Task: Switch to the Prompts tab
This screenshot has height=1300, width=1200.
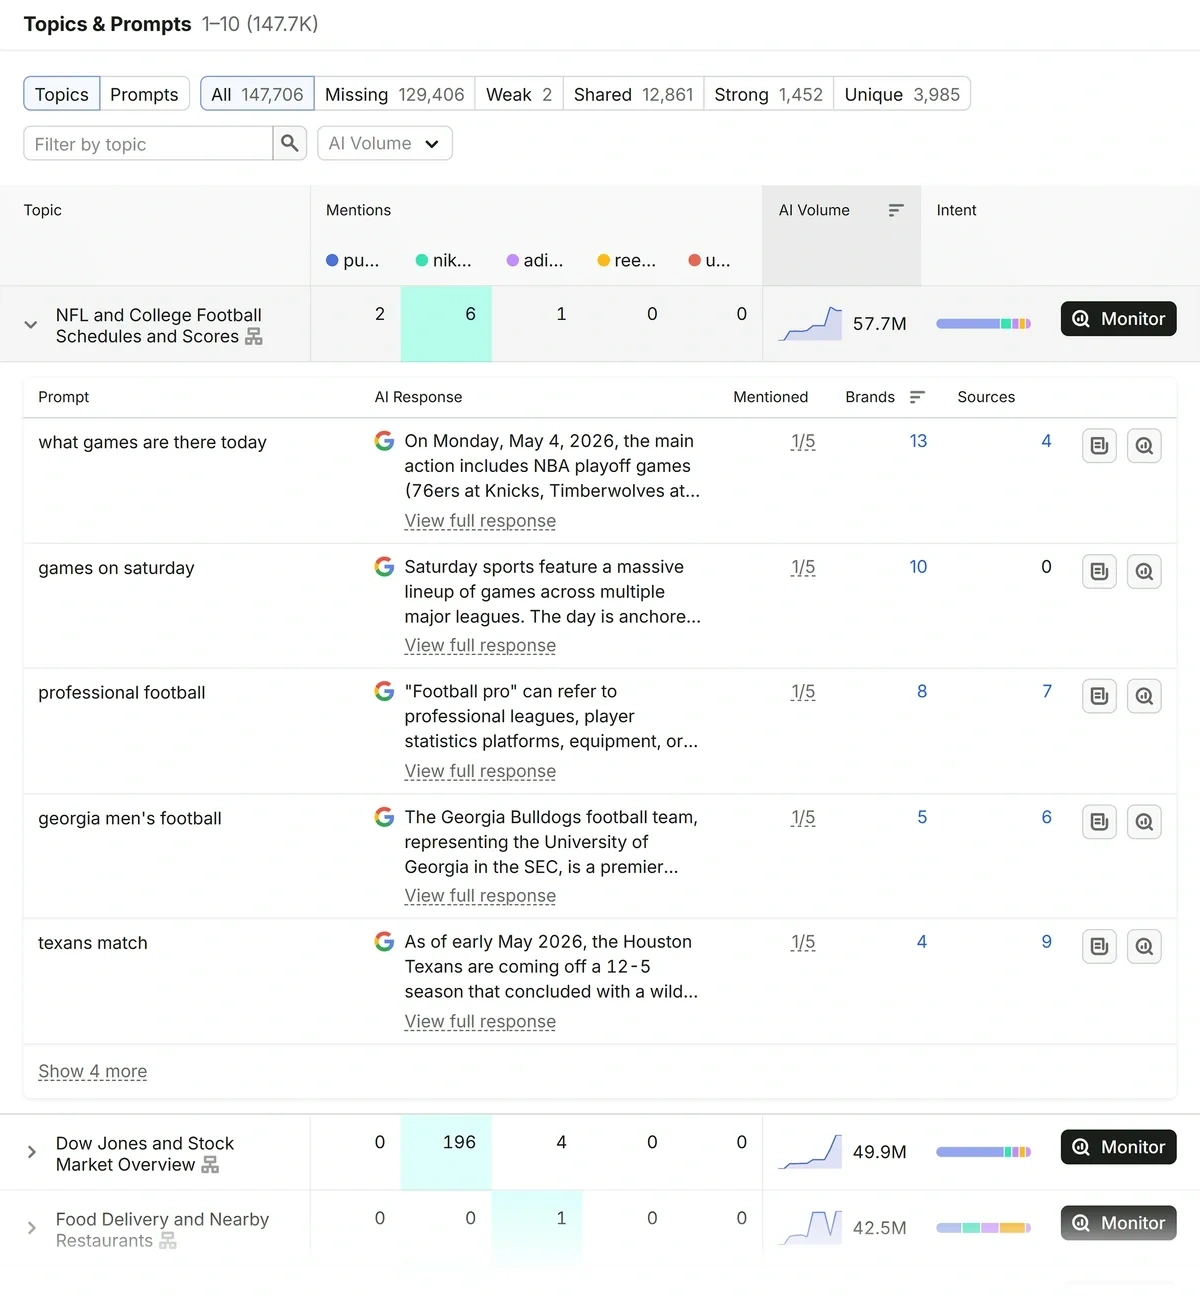Action: [144, 94]
